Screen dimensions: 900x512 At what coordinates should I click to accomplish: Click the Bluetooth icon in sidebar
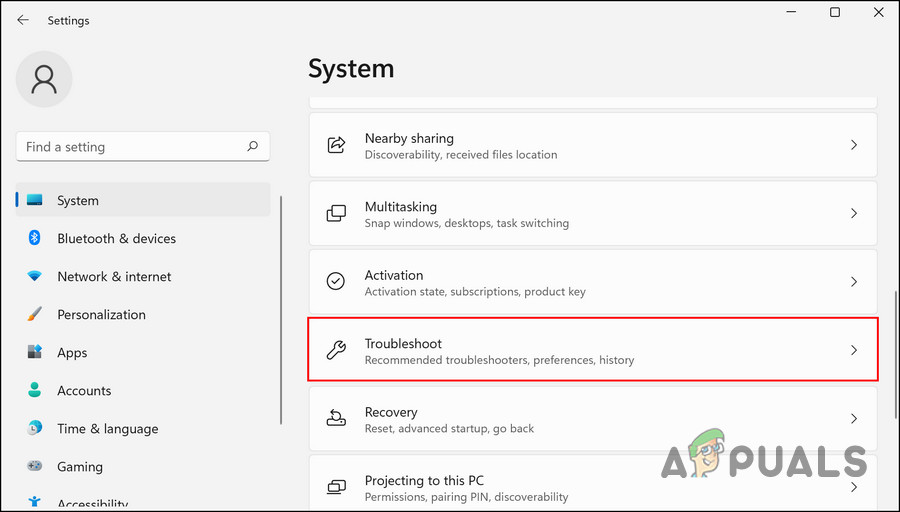click(34, 238)
